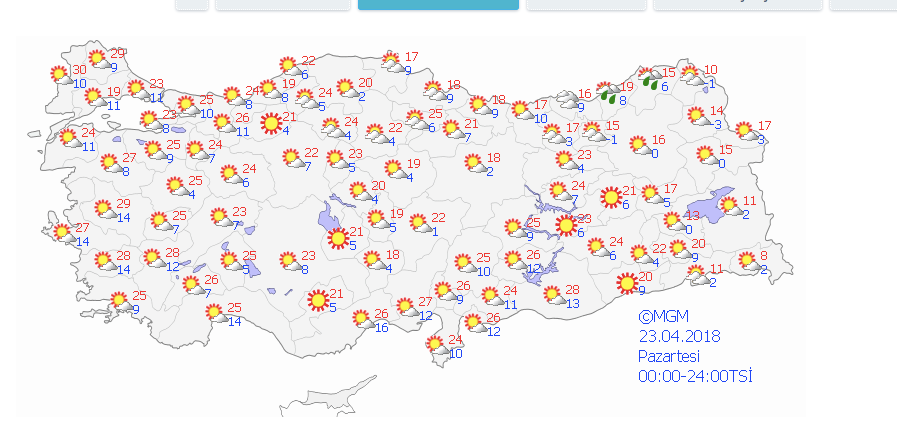Click the sunny icon showing 21 and 4

tap(270, 124)
